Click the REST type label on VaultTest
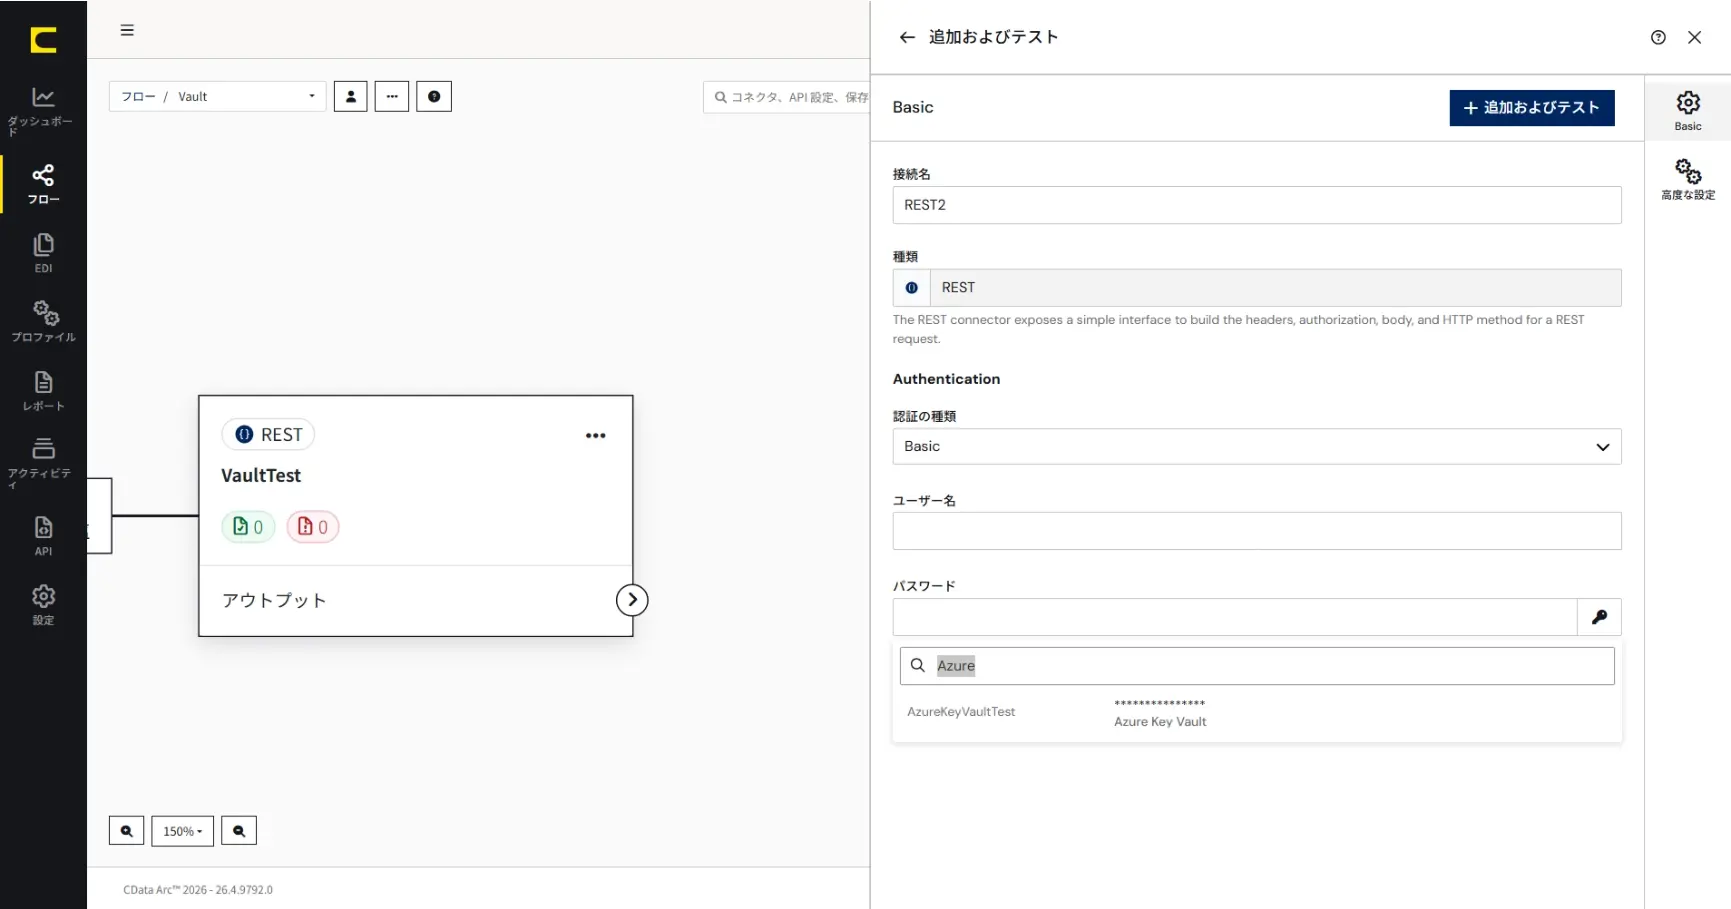 point(268,434)
